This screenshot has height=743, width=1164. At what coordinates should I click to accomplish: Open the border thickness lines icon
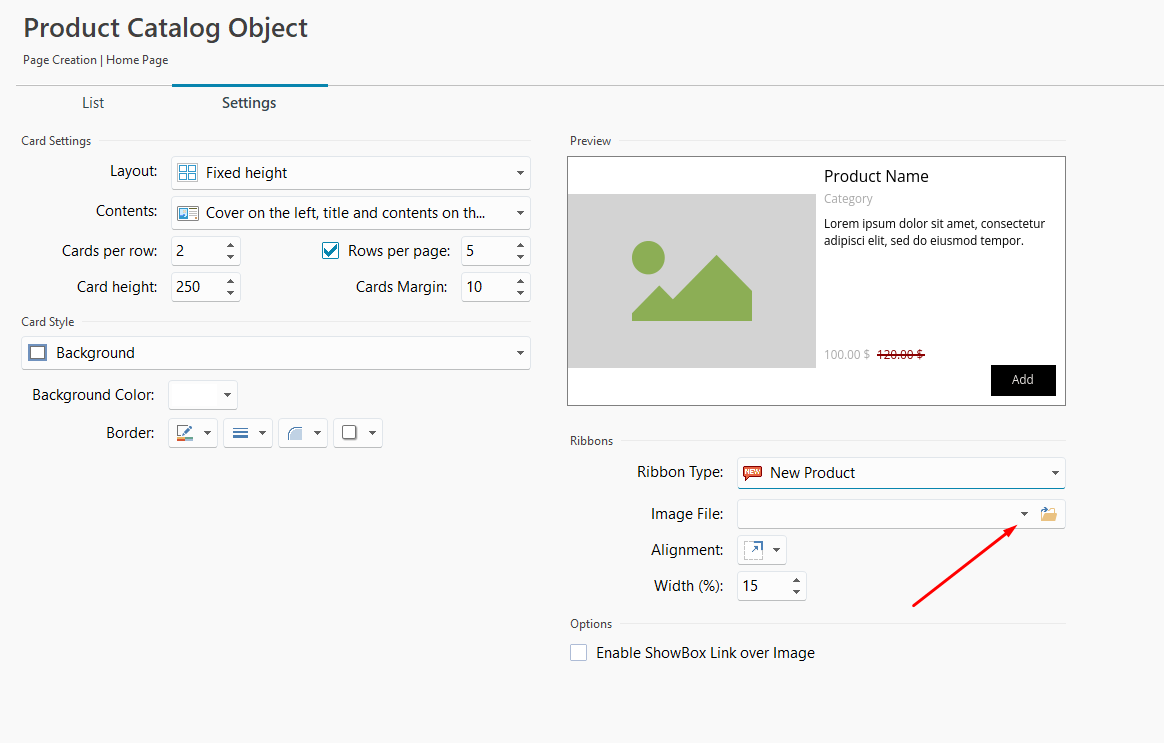tap(240, 433)
